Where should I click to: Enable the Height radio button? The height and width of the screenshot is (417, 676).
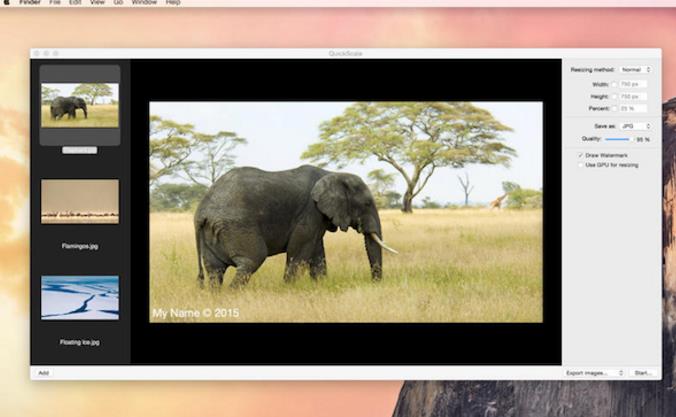pos(615,96)
